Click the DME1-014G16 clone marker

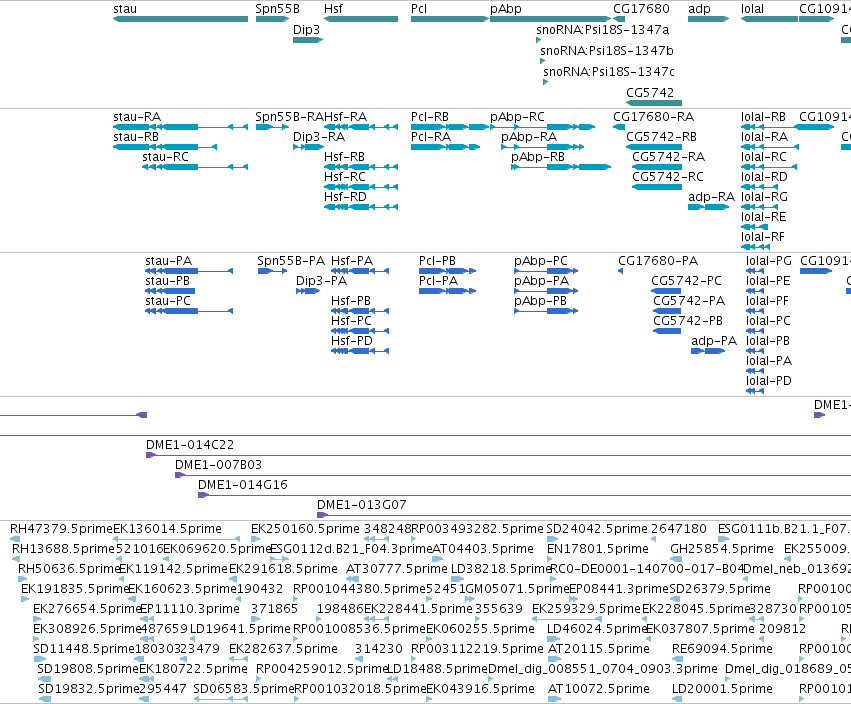[x=203, y=495]
